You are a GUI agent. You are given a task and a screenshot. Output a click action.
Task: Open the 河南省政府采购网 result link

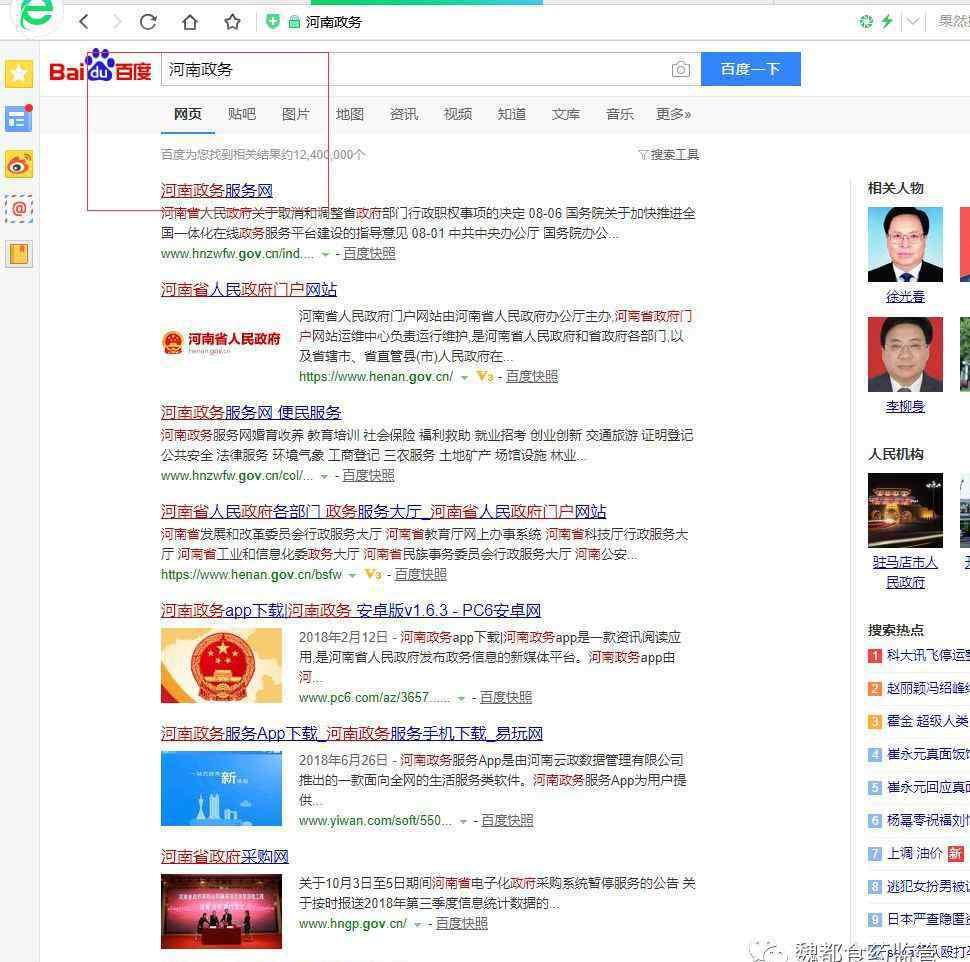(x=225, y=856)
